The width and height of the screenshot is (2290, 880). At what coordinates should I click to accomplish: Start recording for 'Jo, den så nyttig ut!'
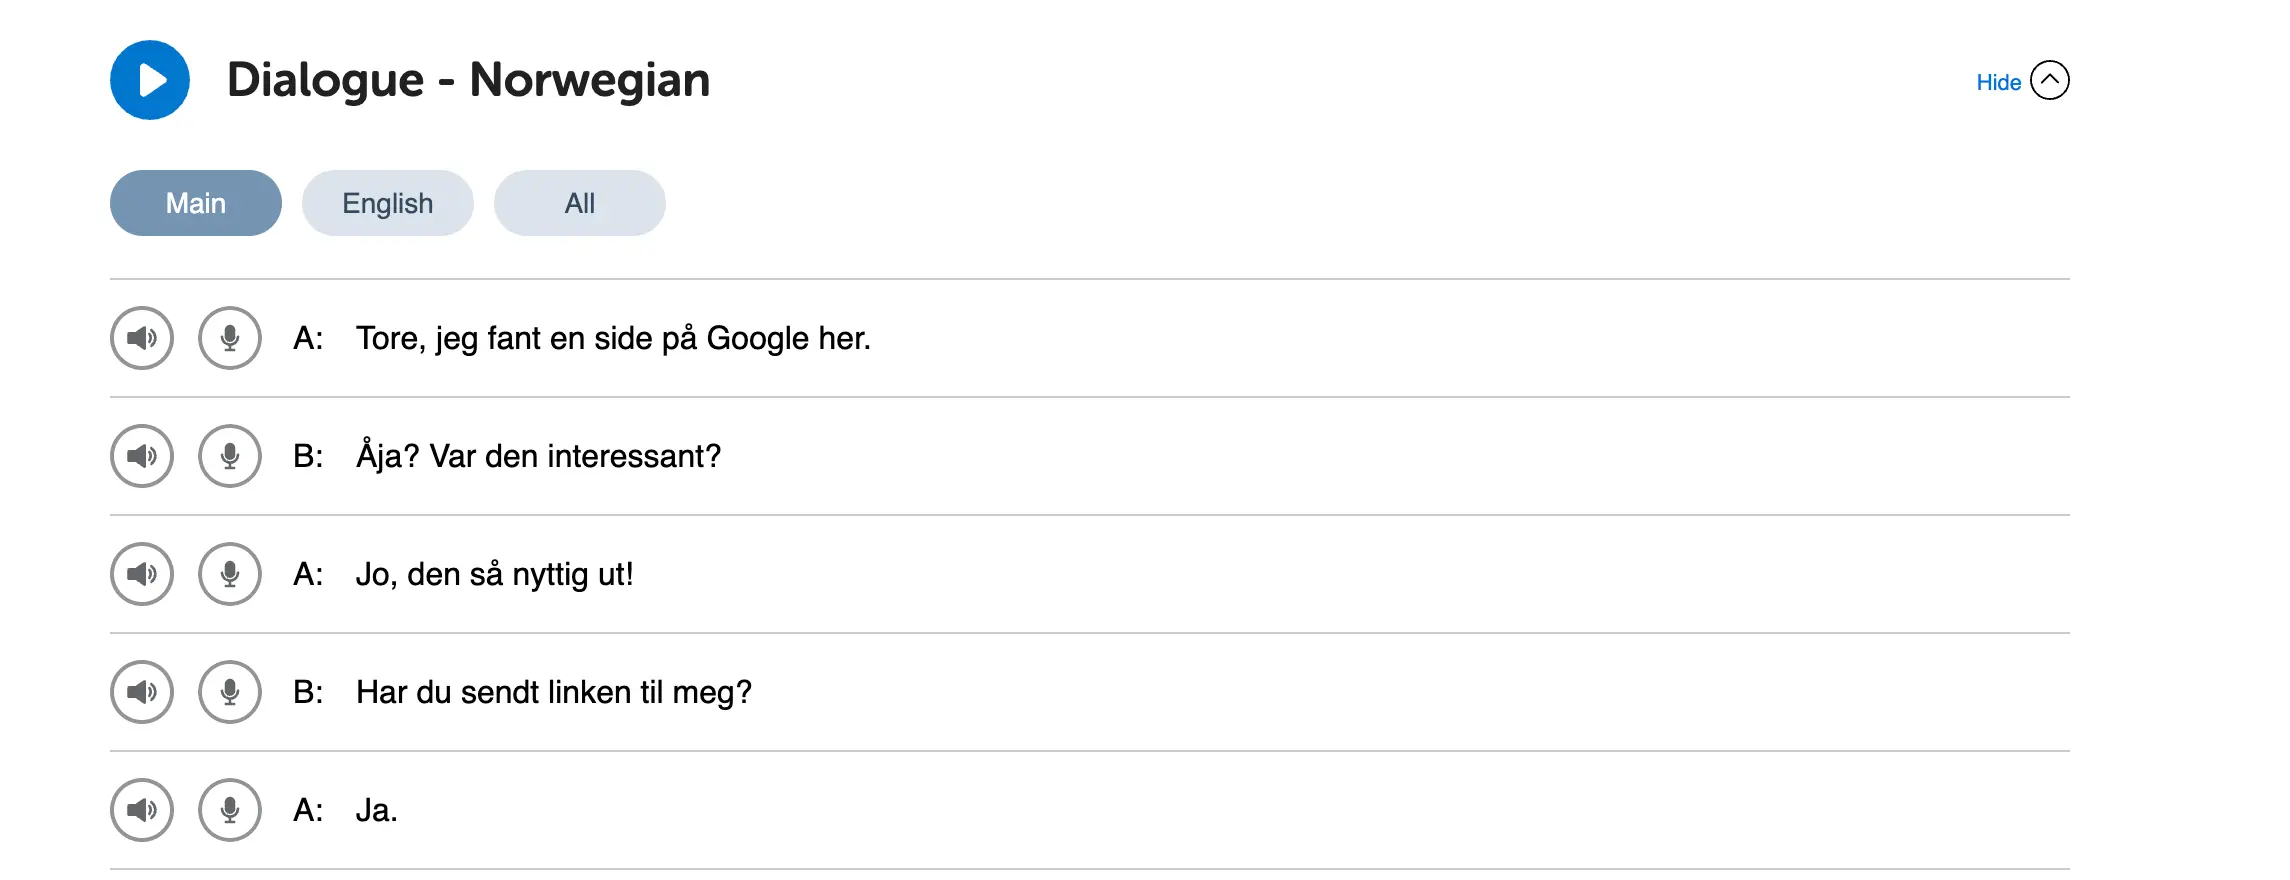coord(230,574)
